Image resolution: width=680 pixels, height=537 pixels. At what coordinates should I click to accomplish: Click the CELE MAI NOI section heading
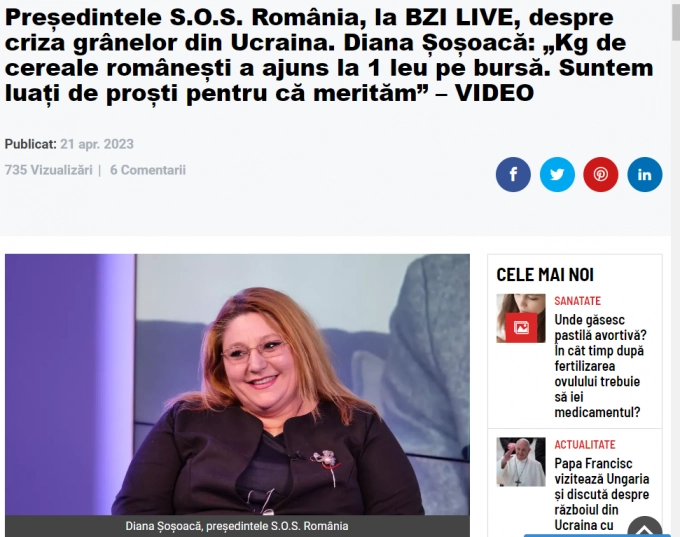pyautogui.click(x=545, y=275)
